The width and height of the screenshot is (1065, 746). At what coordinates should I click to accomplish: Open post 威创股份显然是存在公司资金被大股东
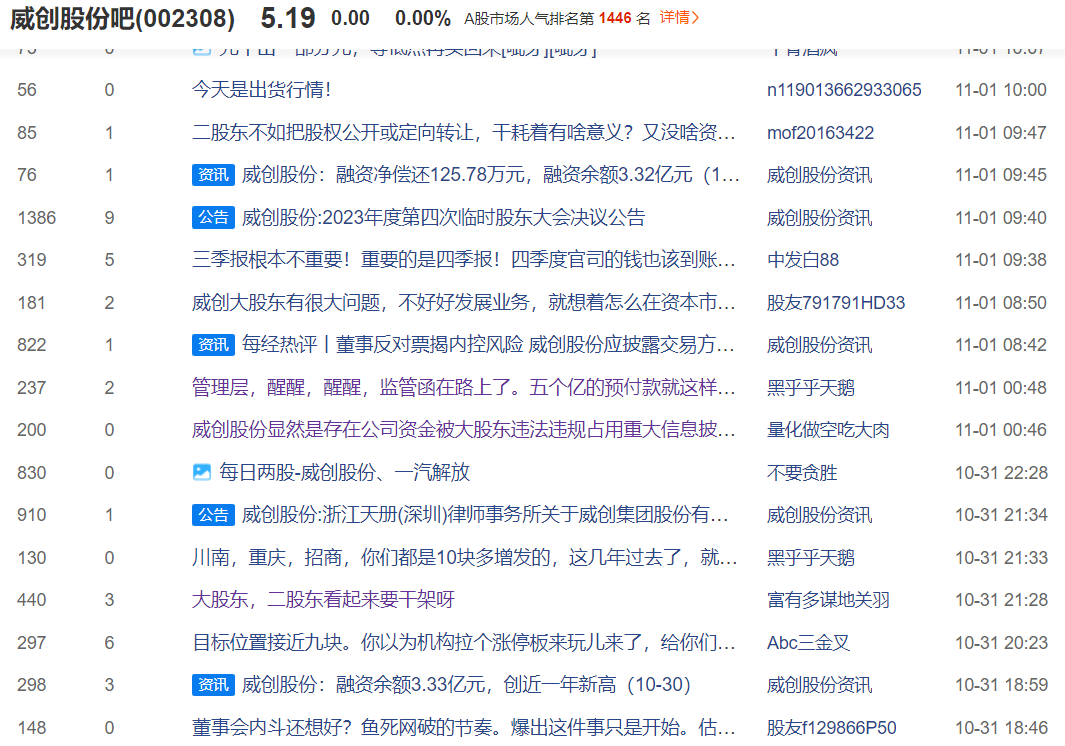tap(464, 430)
